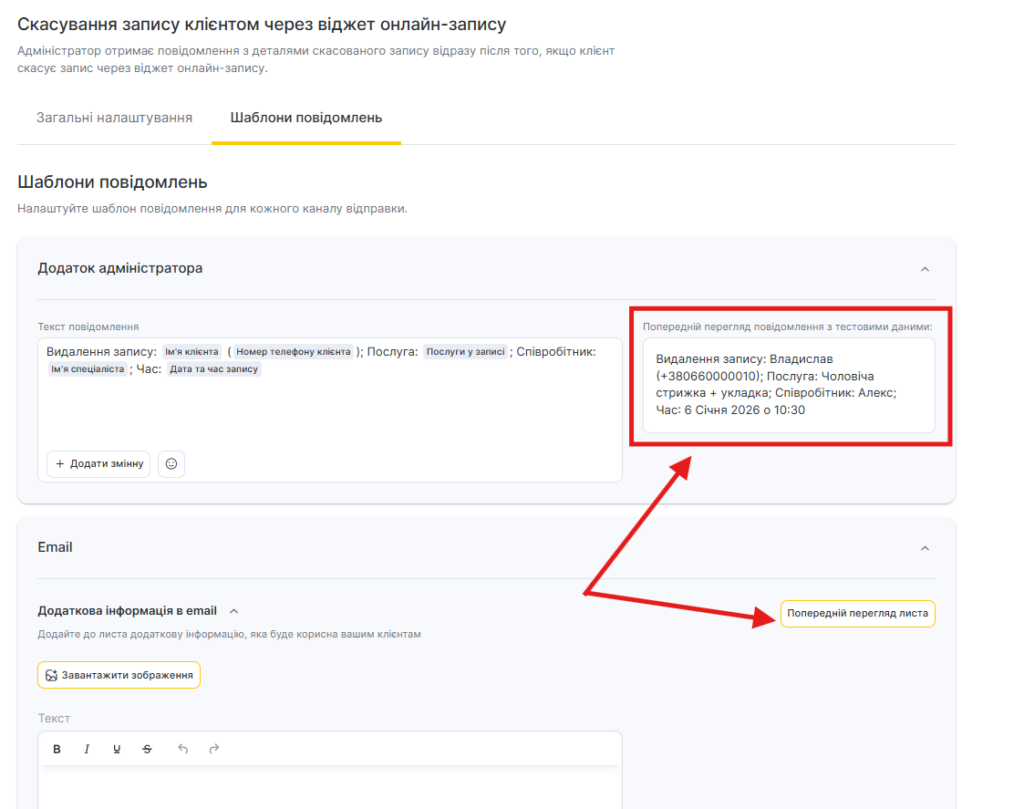This screenshot has width=1024, height=809.
Task: Select the 'Ім'я клієнта' variable chip
Action: coord(191,352)
